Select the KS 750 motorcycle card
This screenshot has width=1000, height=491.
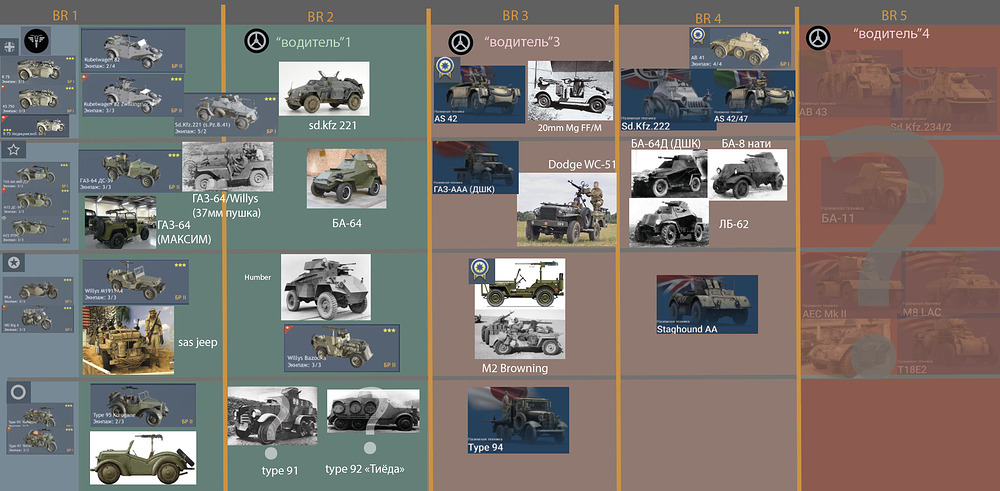coord(39,99)
